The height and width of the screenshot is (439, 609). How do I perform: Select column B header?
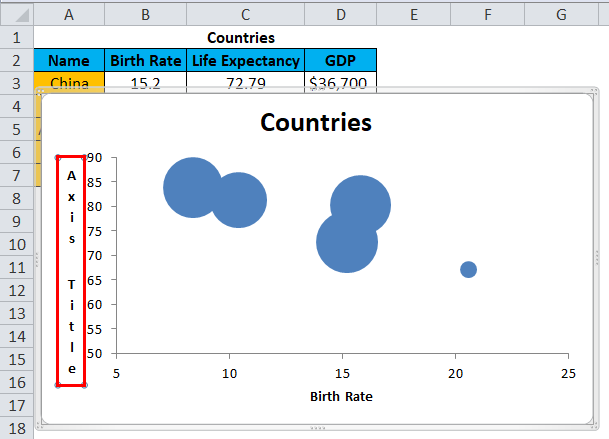pos(146,15)
